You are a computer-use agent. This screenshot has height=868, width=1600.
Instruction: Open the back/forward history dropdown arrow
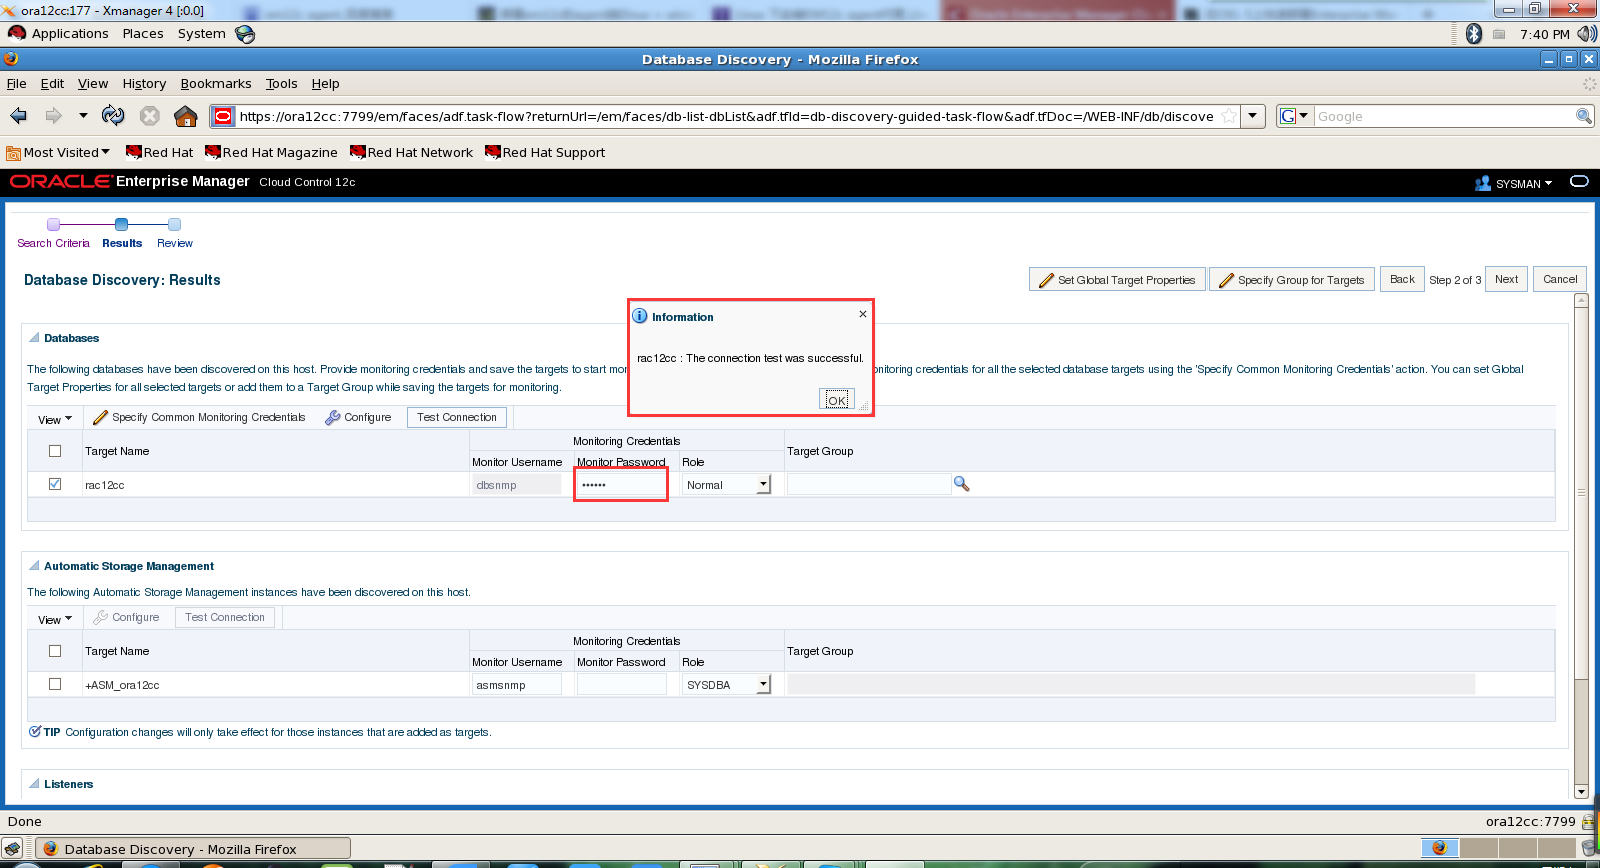click(83, 116)
